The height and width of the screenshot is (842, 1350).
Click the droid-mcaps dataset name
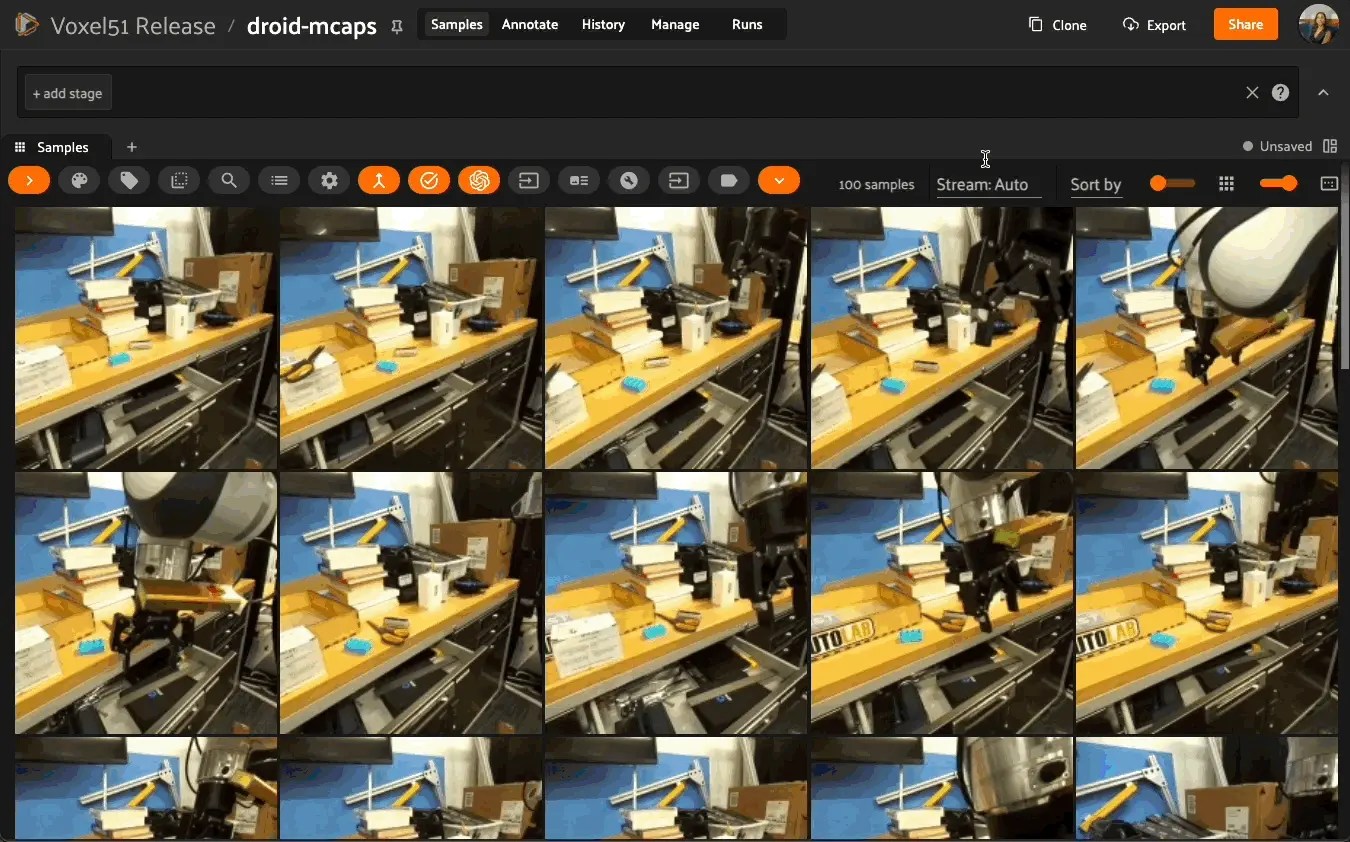[312, 26]
